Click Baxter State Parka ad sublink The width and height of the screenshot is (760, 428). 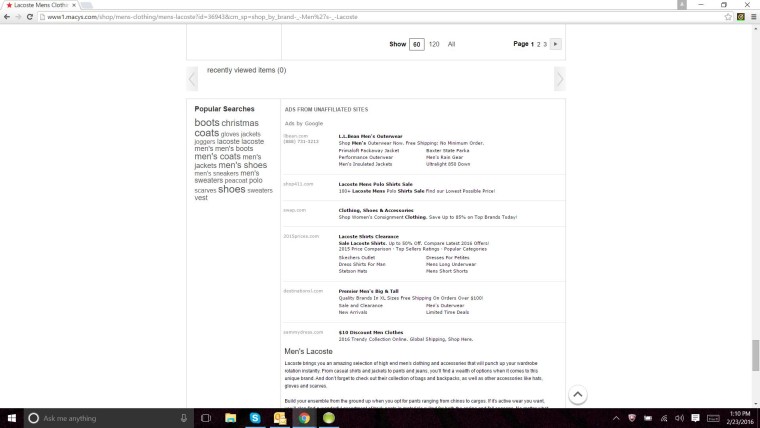click(x=447, y=151)
